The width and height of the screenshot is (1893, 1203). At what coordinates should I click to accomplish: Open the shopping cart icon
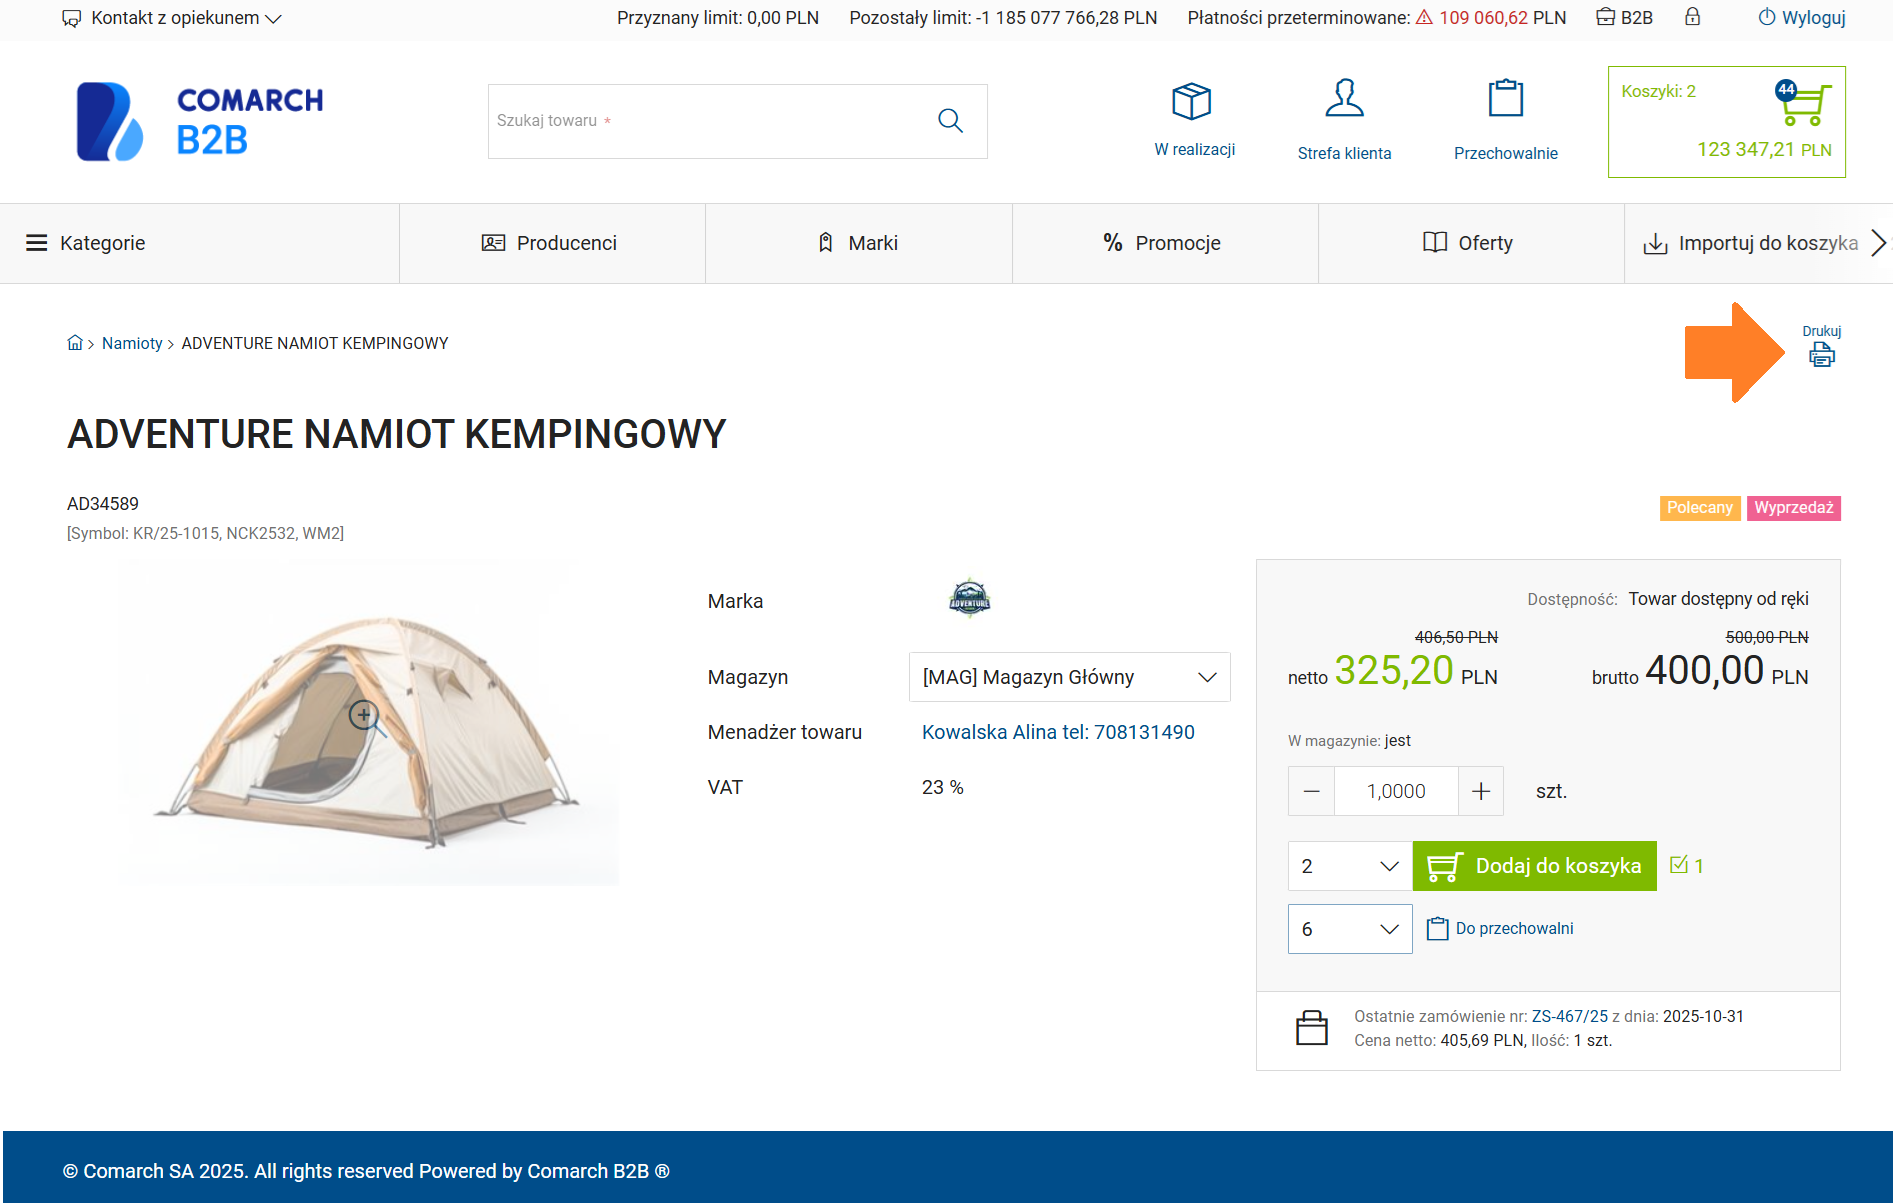point(1804,104)
